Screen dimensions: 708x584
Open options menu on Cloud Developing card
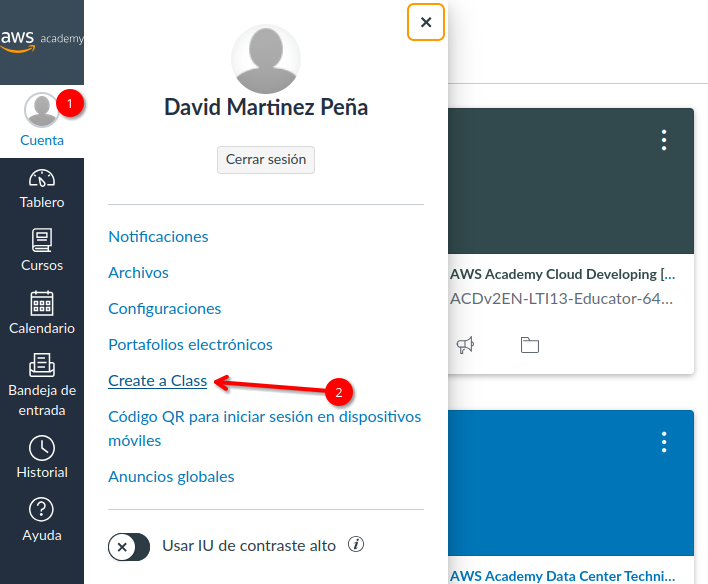click(x=664, y=140)
